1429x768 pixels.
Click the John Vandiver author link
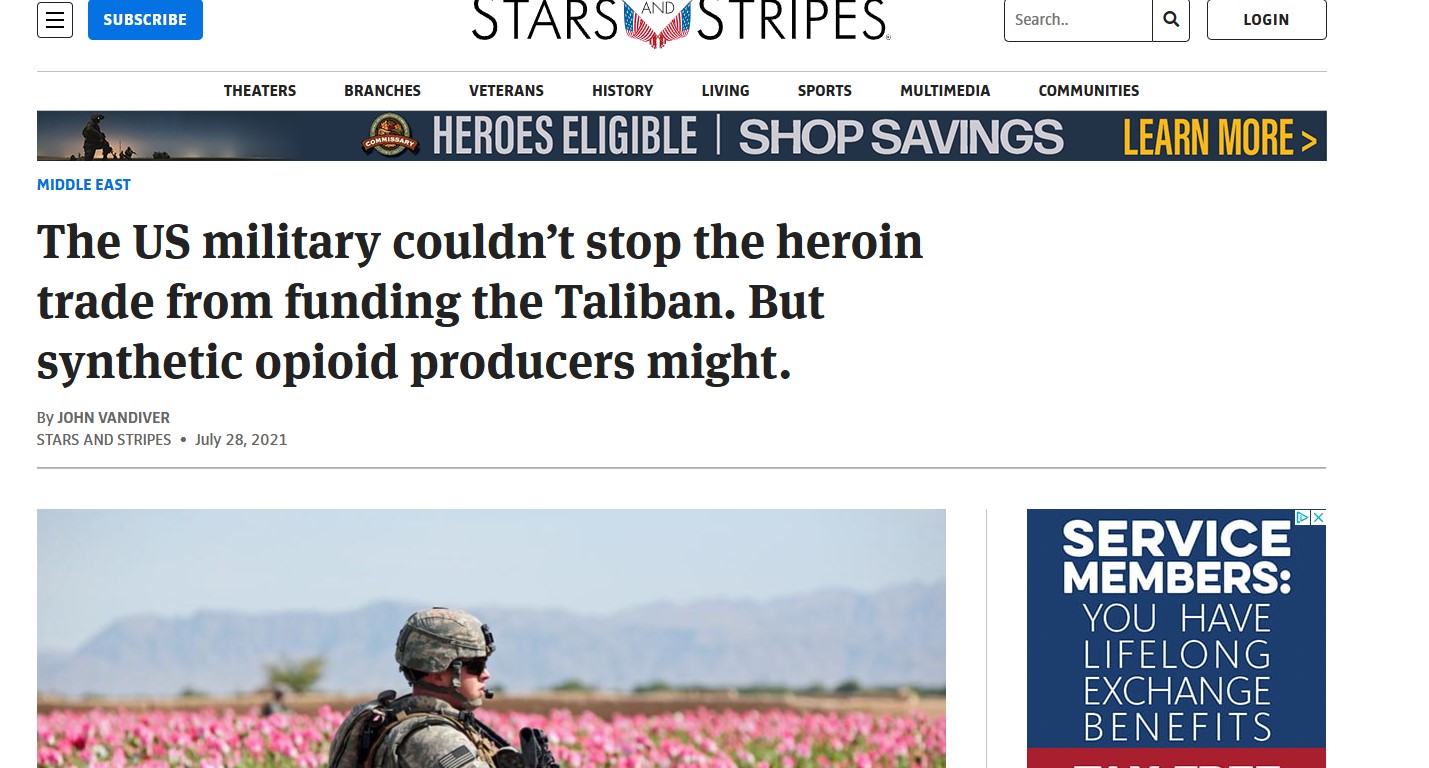113,417
